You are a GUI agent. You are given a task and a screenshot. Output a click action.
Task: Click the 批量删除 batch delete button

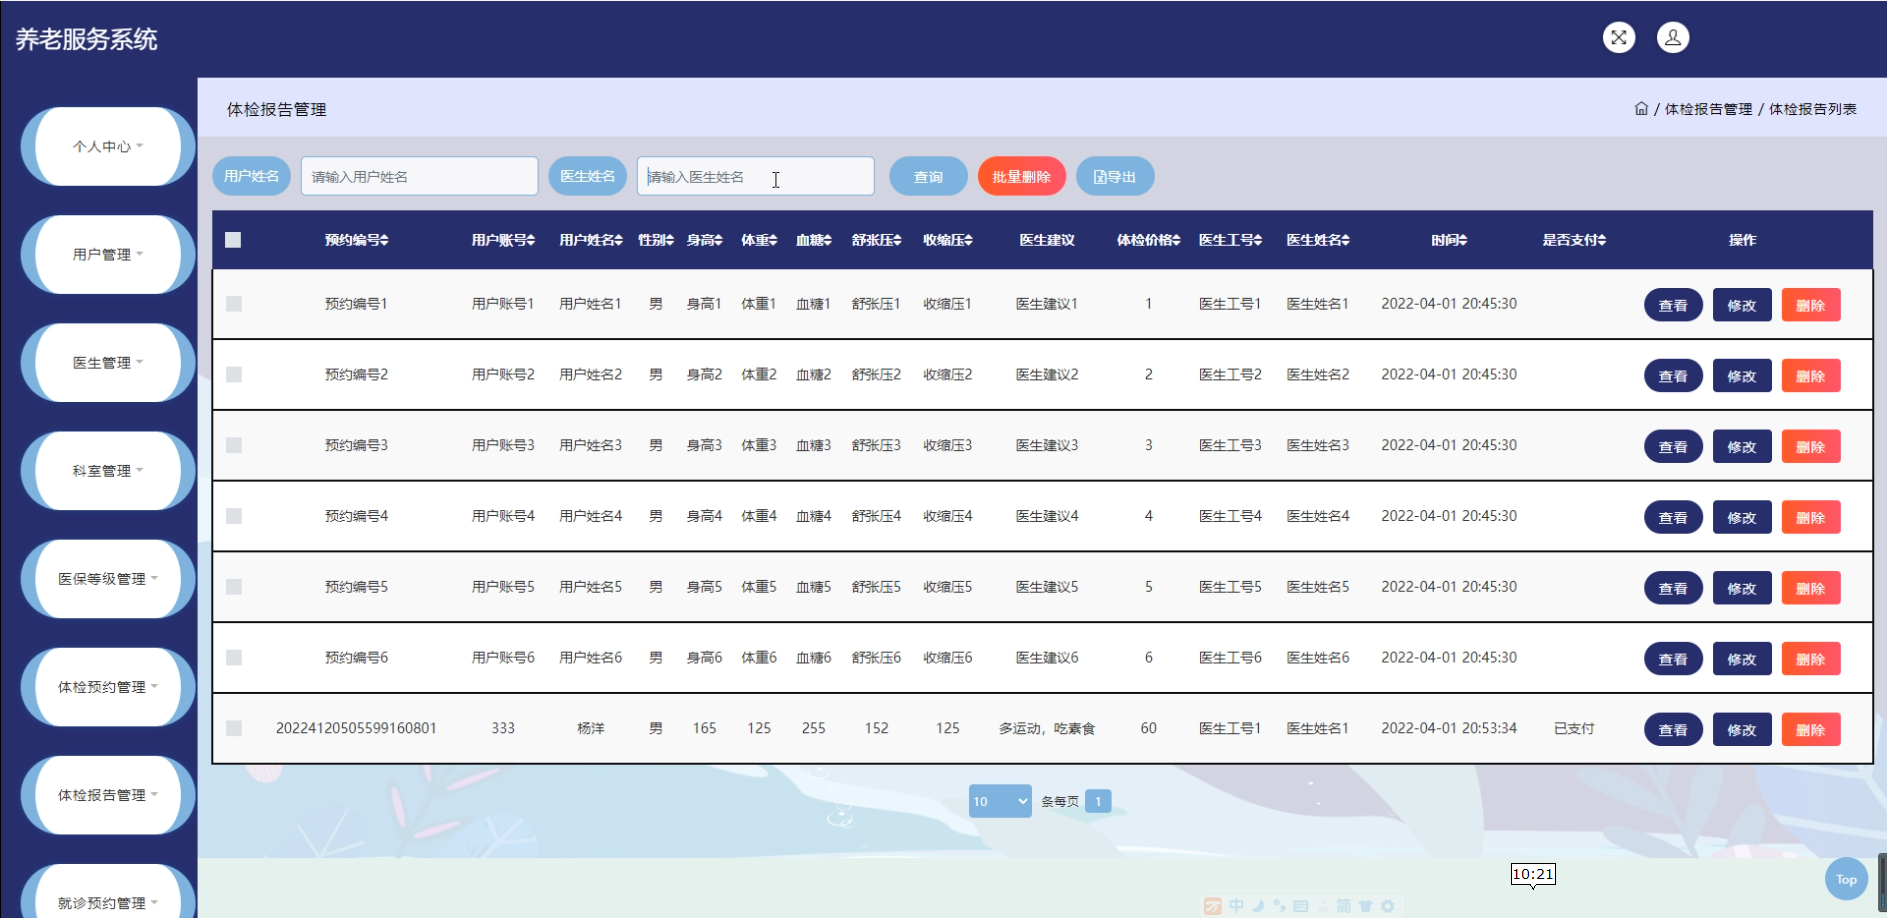click(x=1021, y=176)
